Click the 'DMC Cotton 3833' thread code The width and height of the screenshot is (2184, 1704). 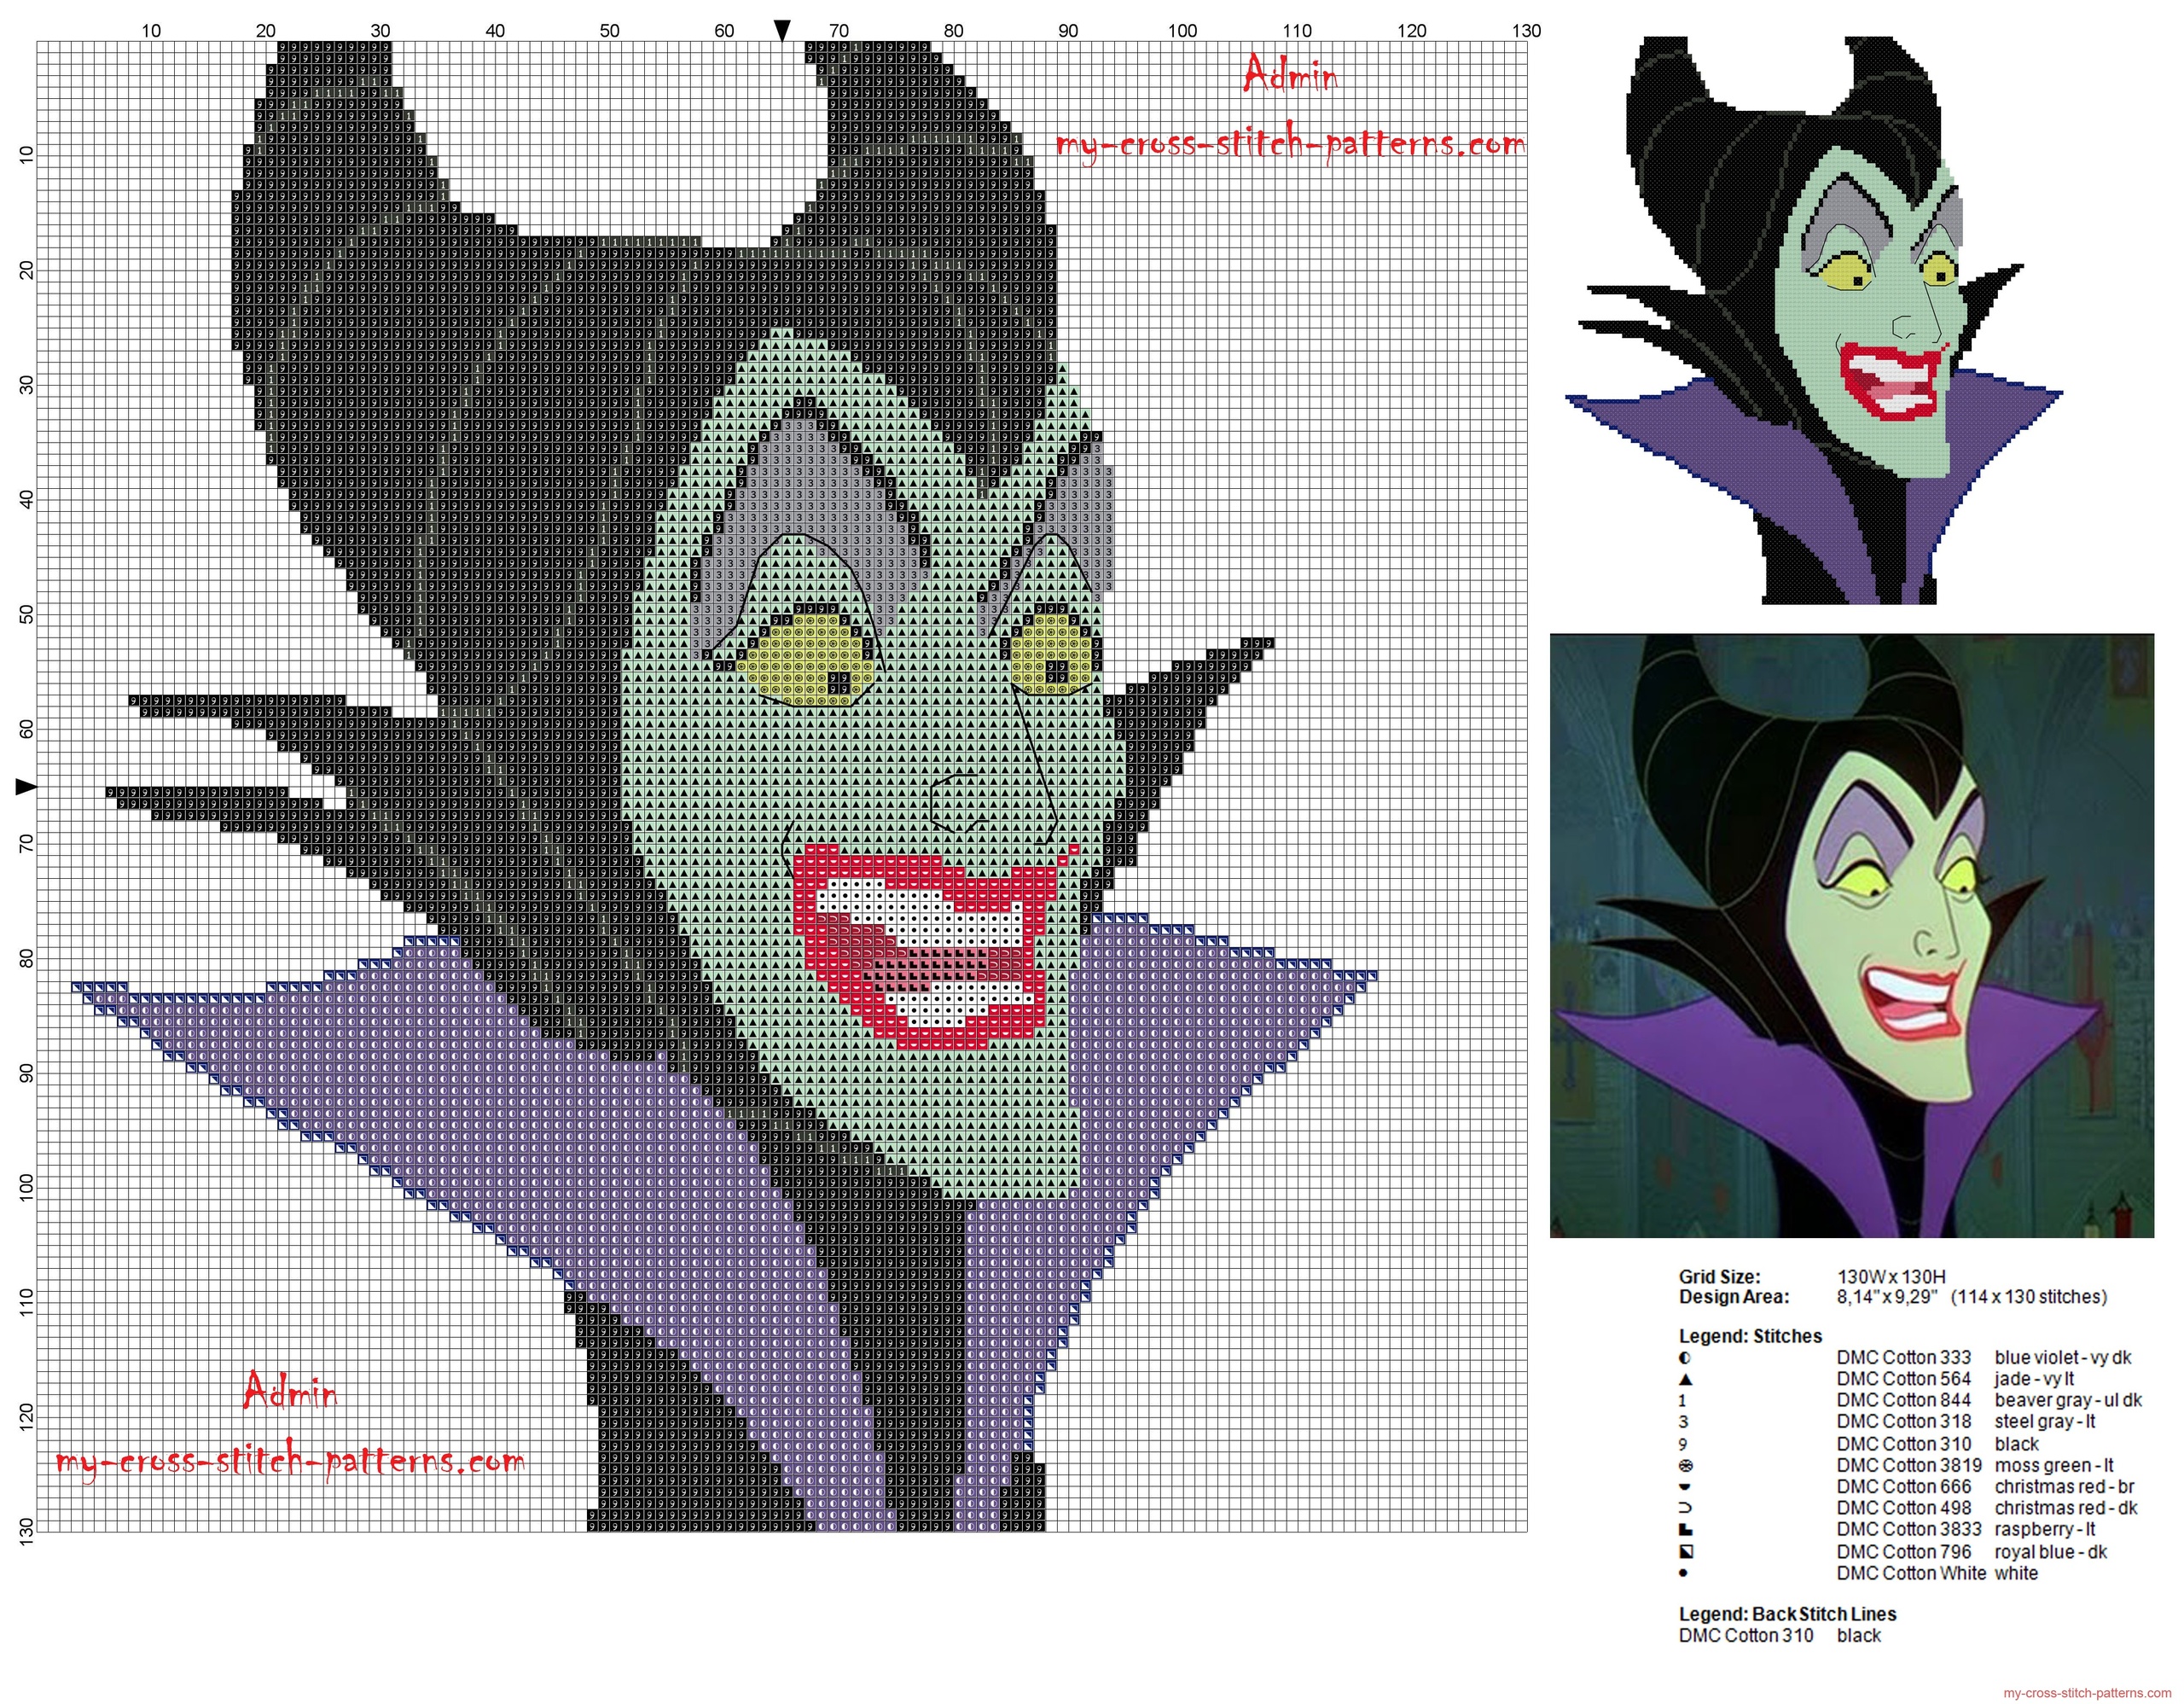click(1909, 1530)
